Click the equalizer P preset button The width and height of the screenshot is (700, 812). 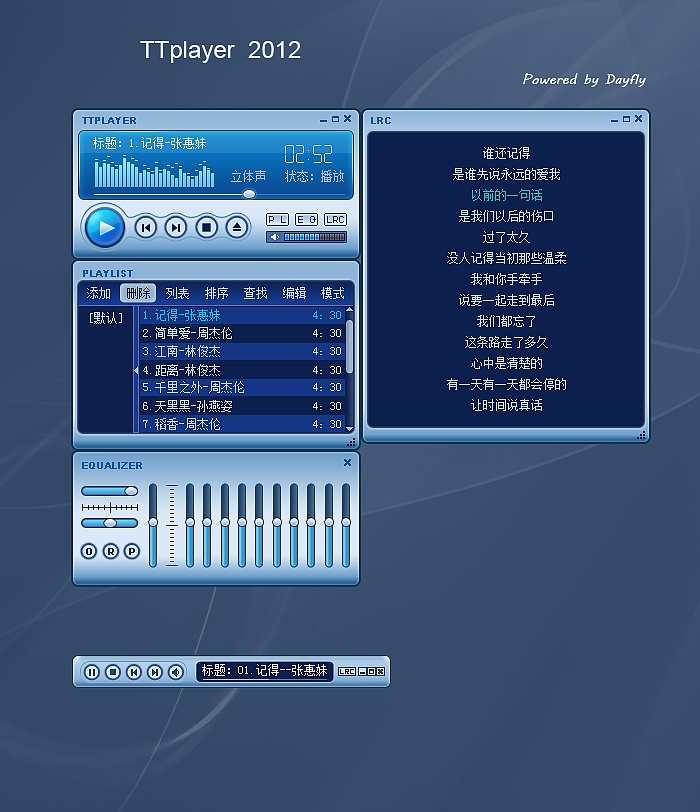click(x=132, y=551)
